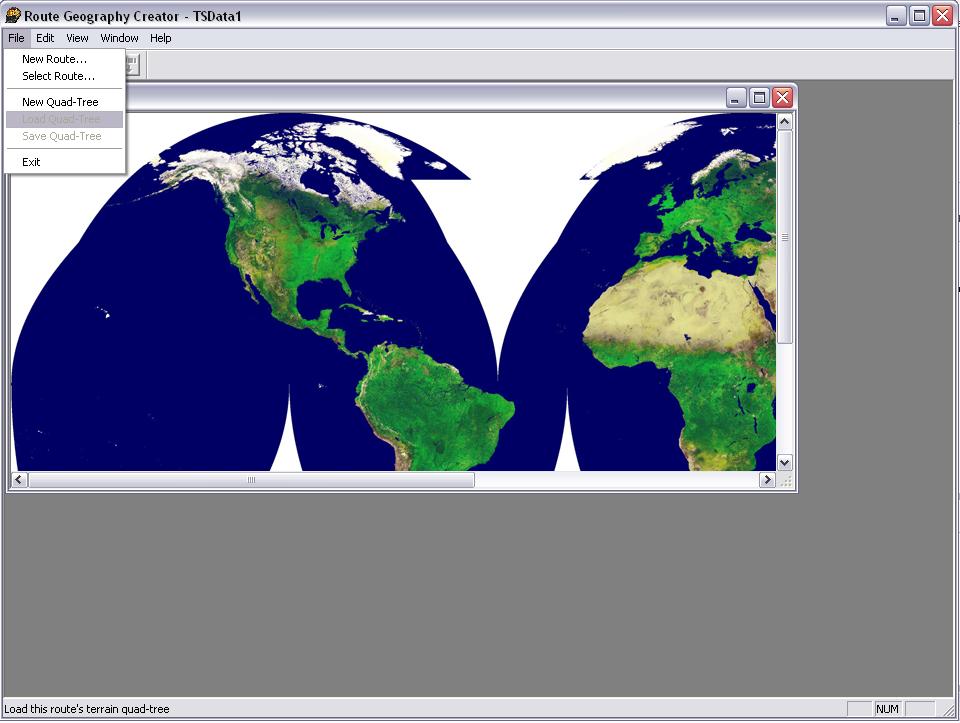Click the Route Geography Creator title bar icon

pos(13,15)
